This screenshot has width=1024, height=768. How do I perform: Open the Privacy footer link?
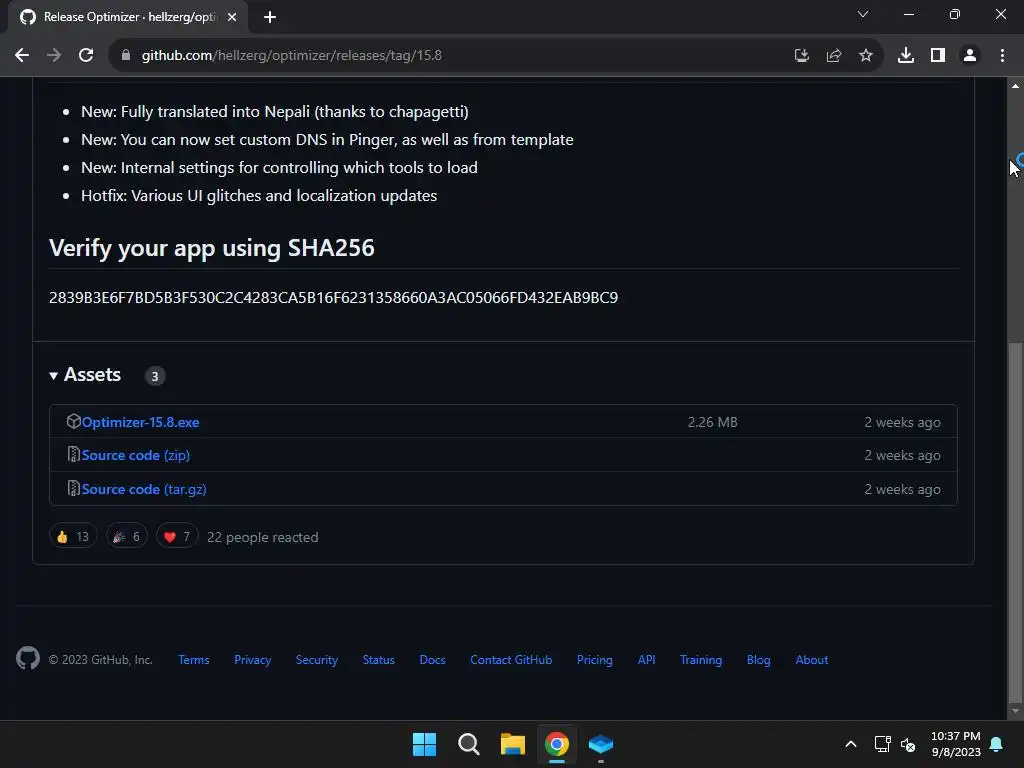pos(253,660)
